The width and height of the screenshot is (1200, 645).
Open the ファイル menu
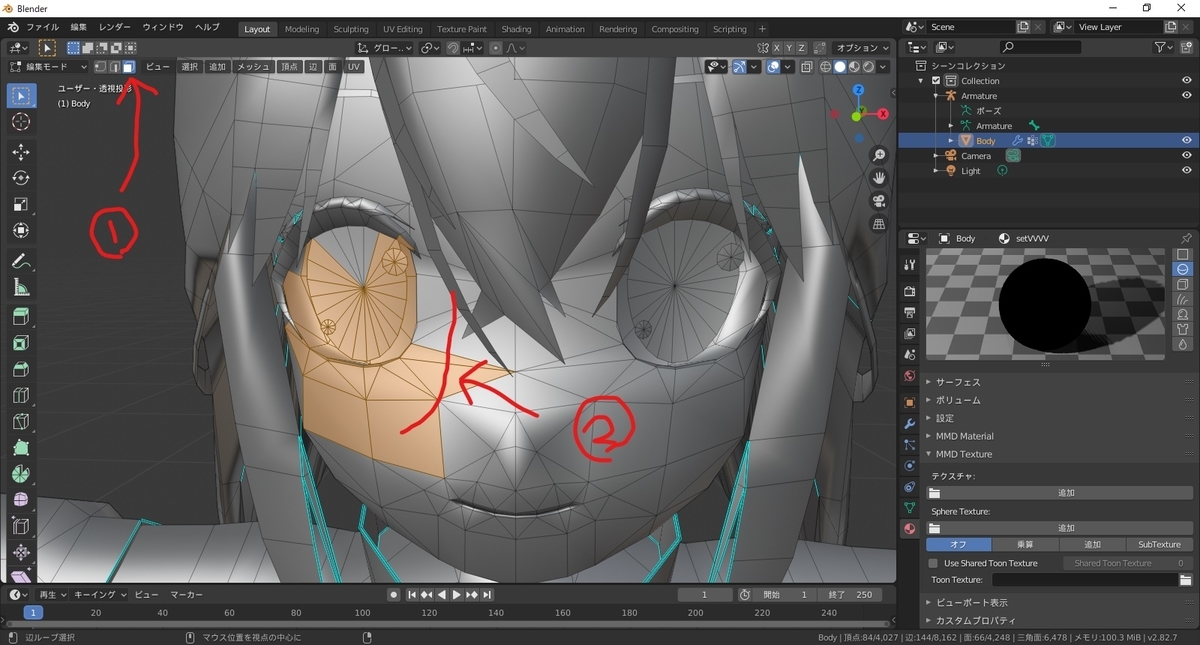[x=41, y=28]
